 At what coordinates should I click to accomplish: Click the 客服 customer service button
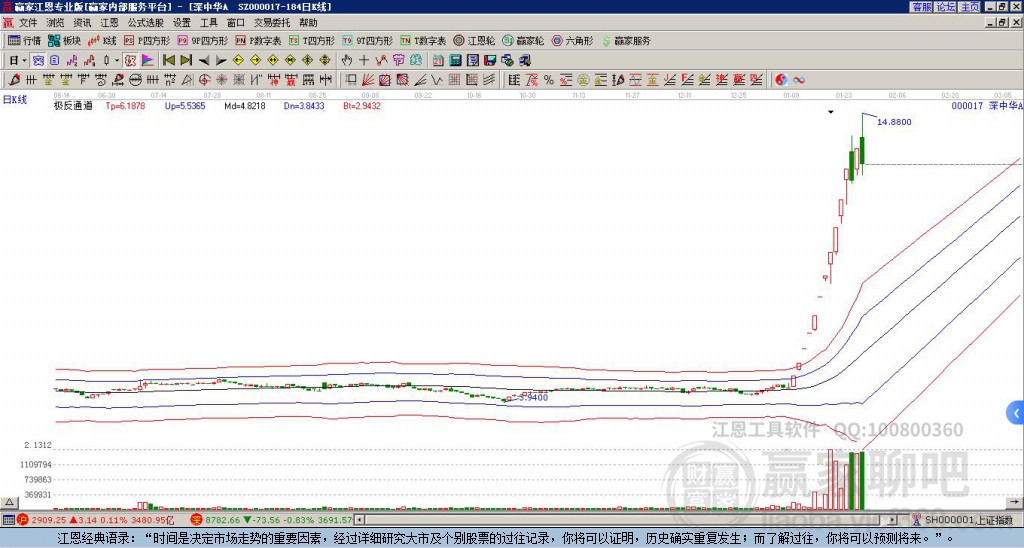pyautogui.click(x=921, y=7)
